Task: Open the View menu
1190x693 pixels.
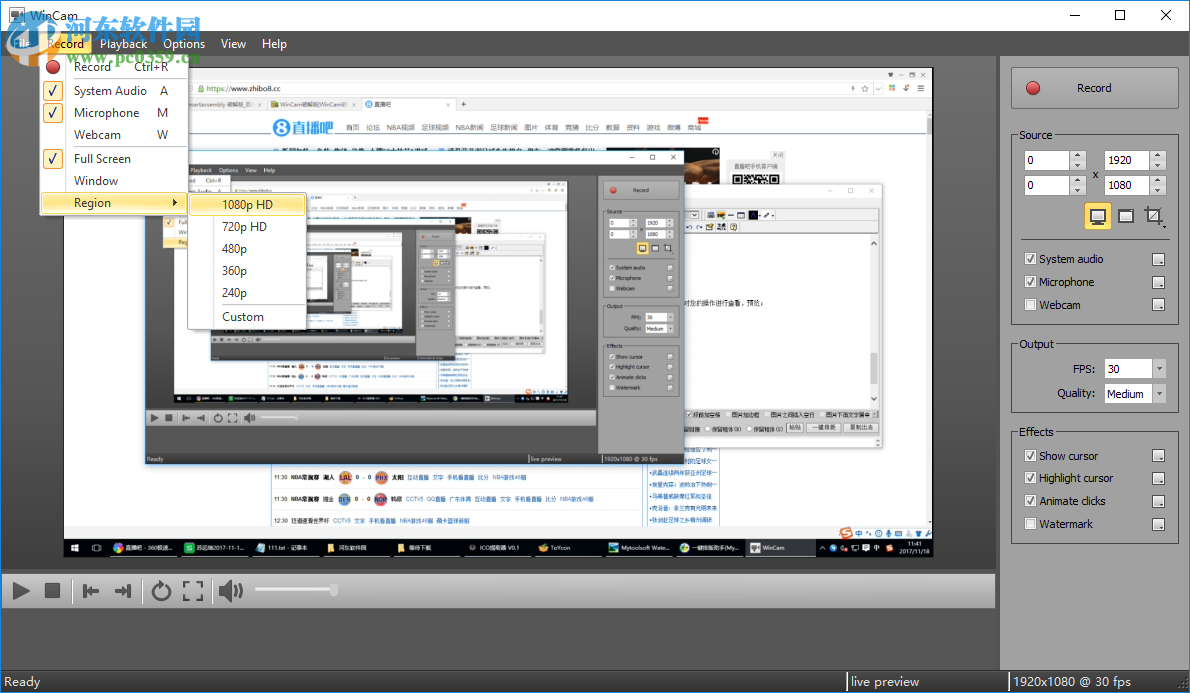Action: (233, 44)
